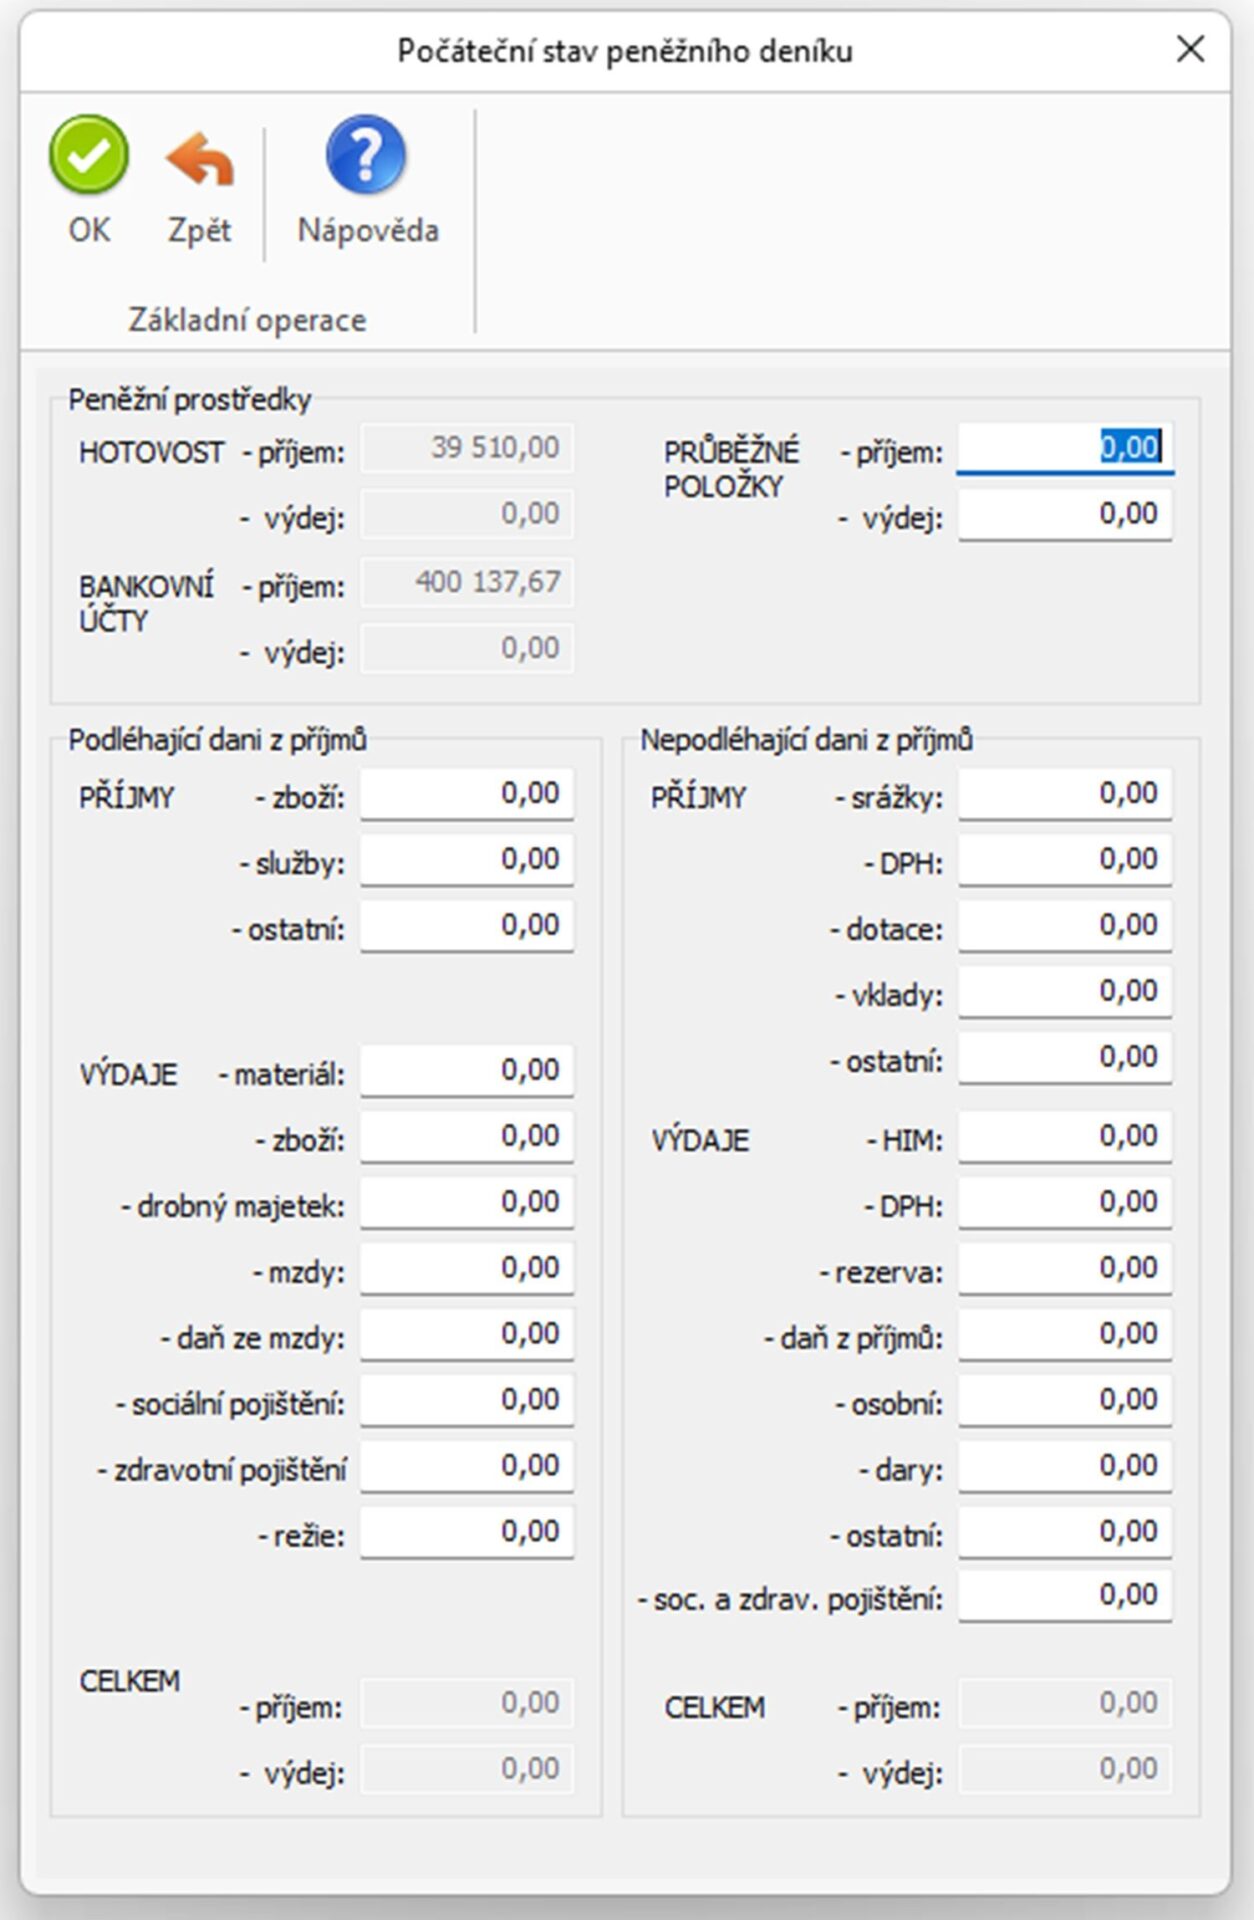Click the Příjmy zboží input field
The image size is (1254, 1920).
click(x=466, y=794)
